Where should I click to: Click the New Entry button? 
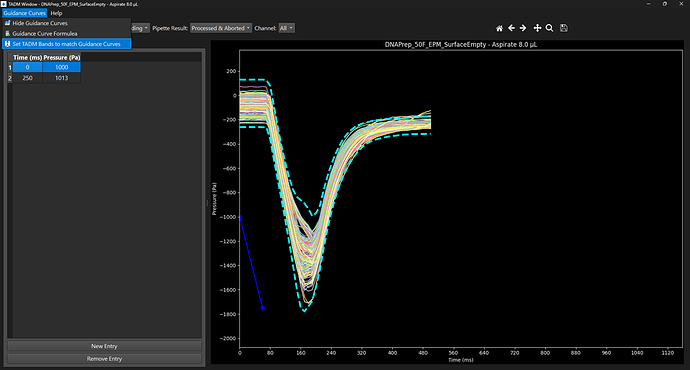tap(104, 346)
